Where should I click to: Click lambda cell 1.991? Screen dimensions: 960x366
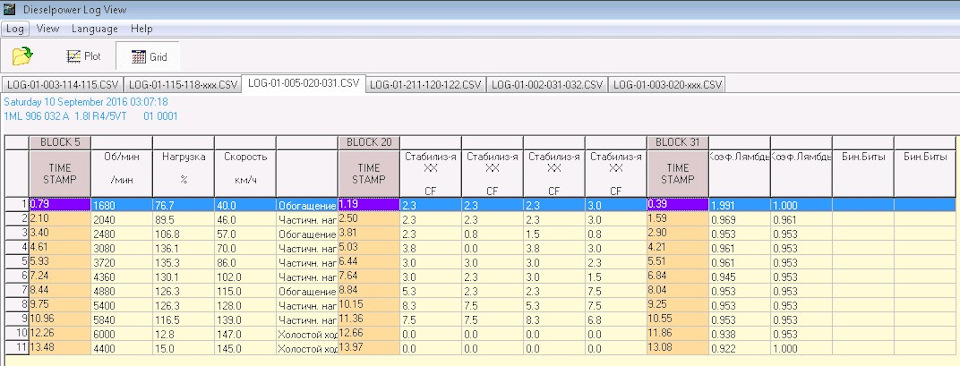[740, 205]
